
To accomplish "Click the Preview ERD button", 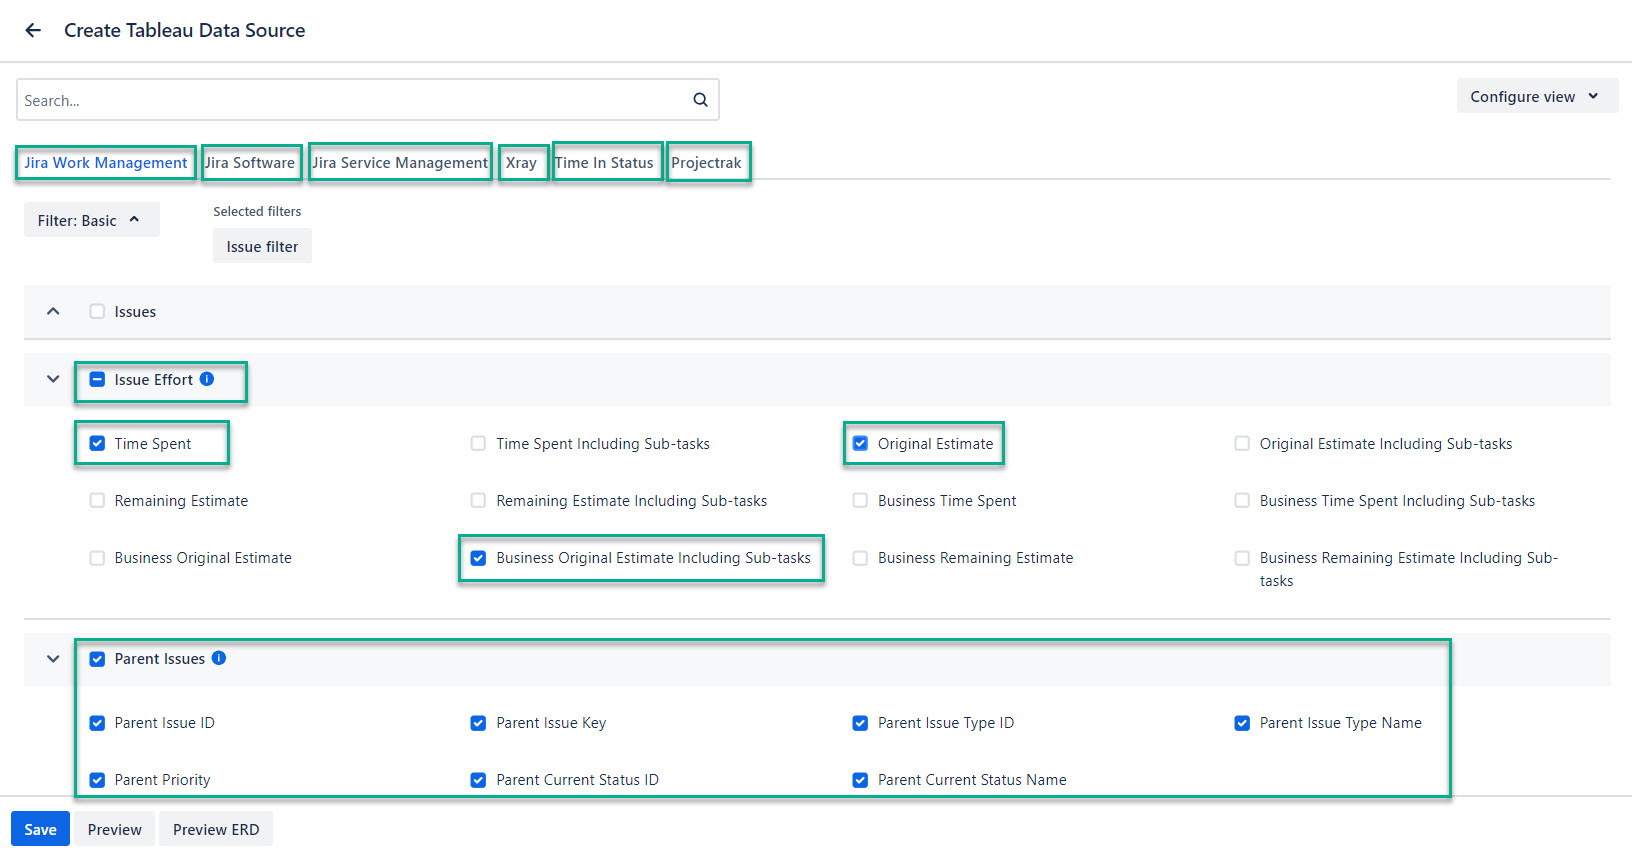I will (216, 830).
